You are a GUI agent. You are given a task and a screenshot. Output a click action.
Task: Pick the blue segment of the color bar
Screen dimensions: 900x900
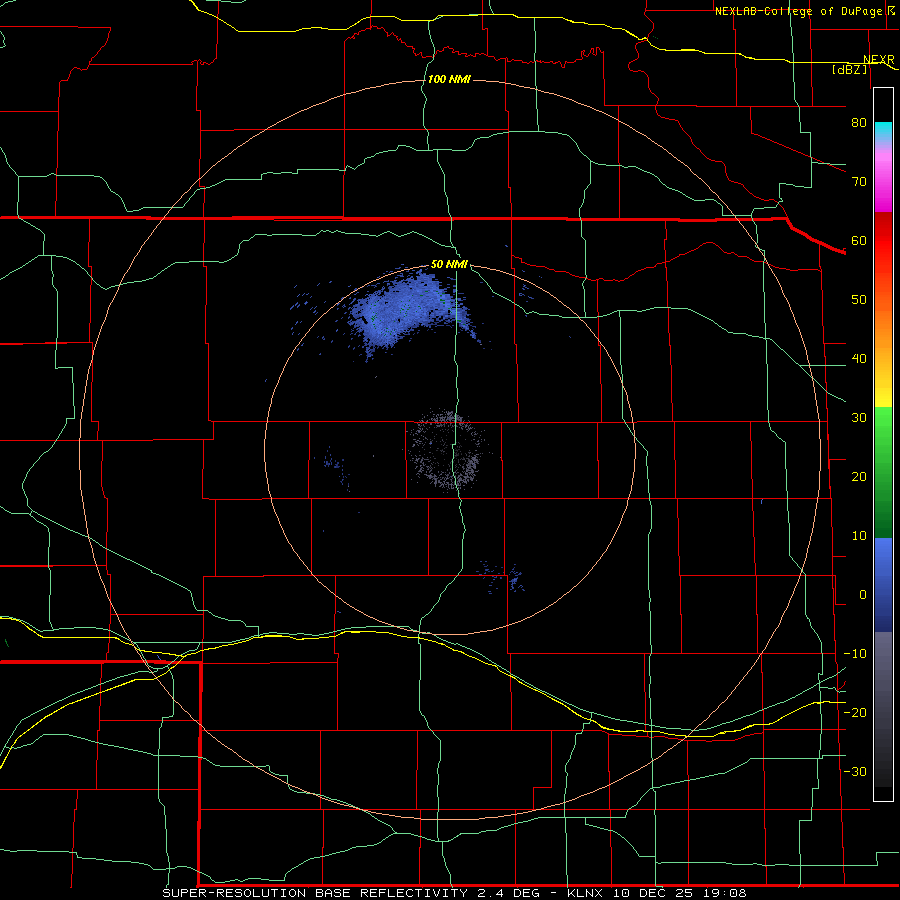pos(883,585)
